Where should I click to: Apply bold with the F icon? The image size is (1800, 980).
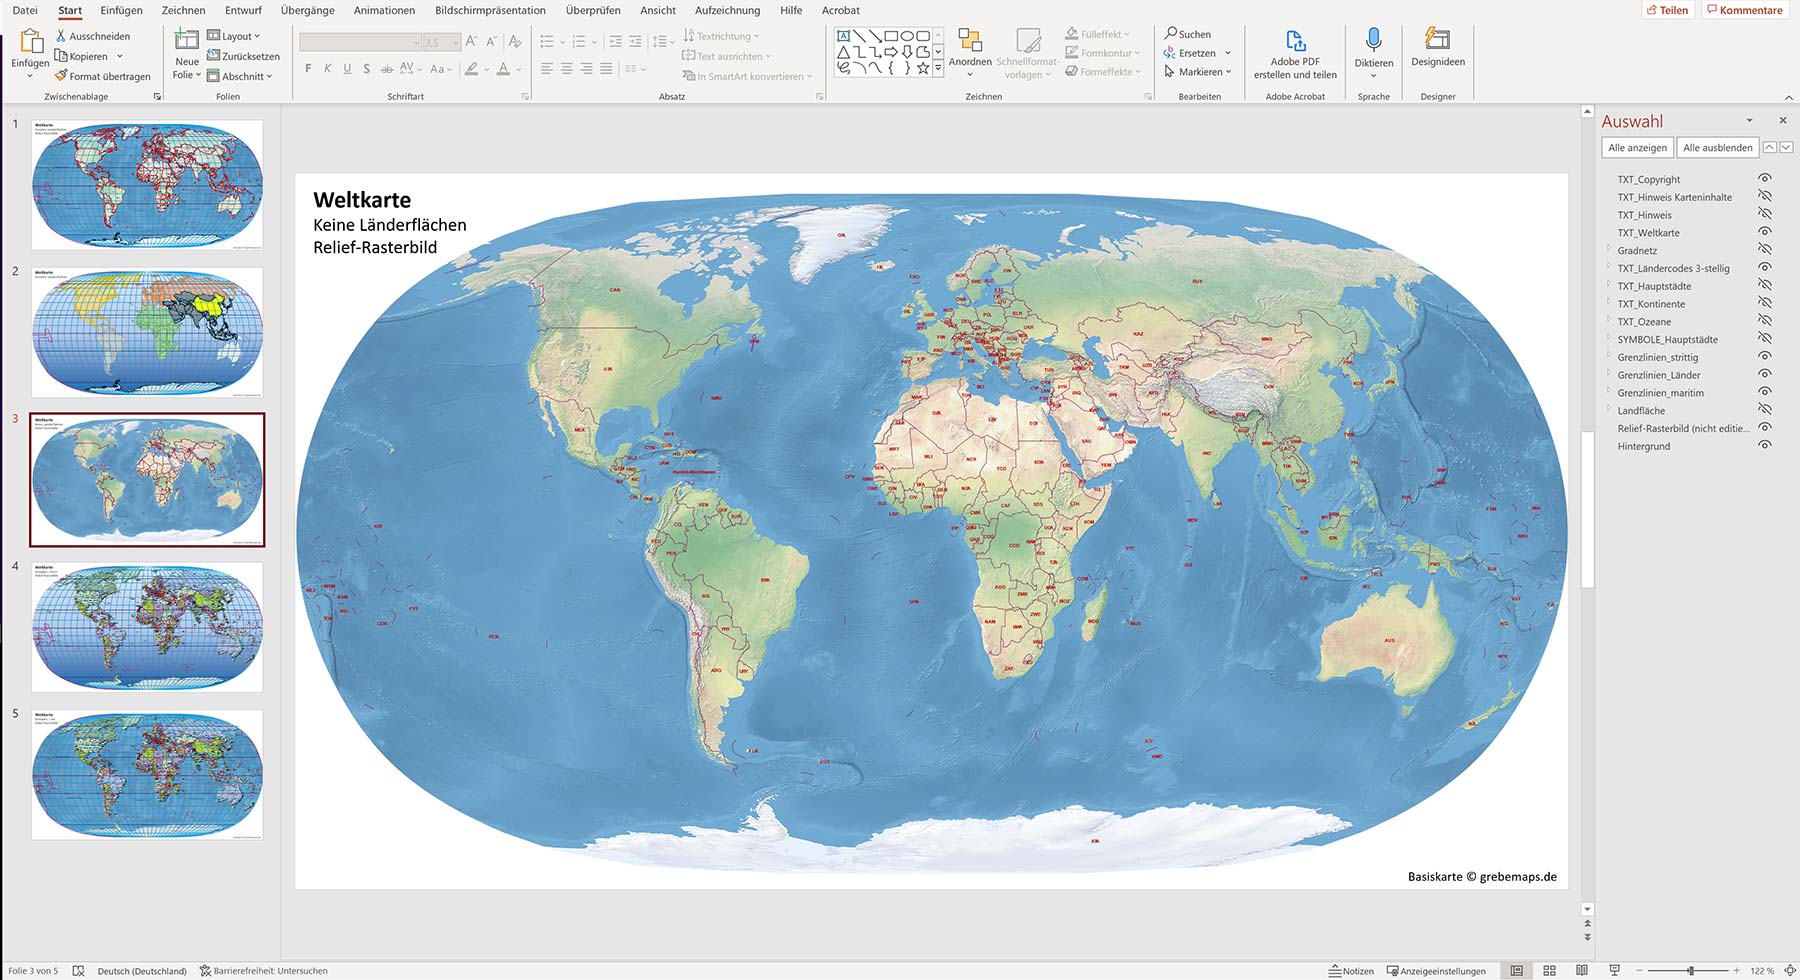pyautogui.click(x=307, y=69)
